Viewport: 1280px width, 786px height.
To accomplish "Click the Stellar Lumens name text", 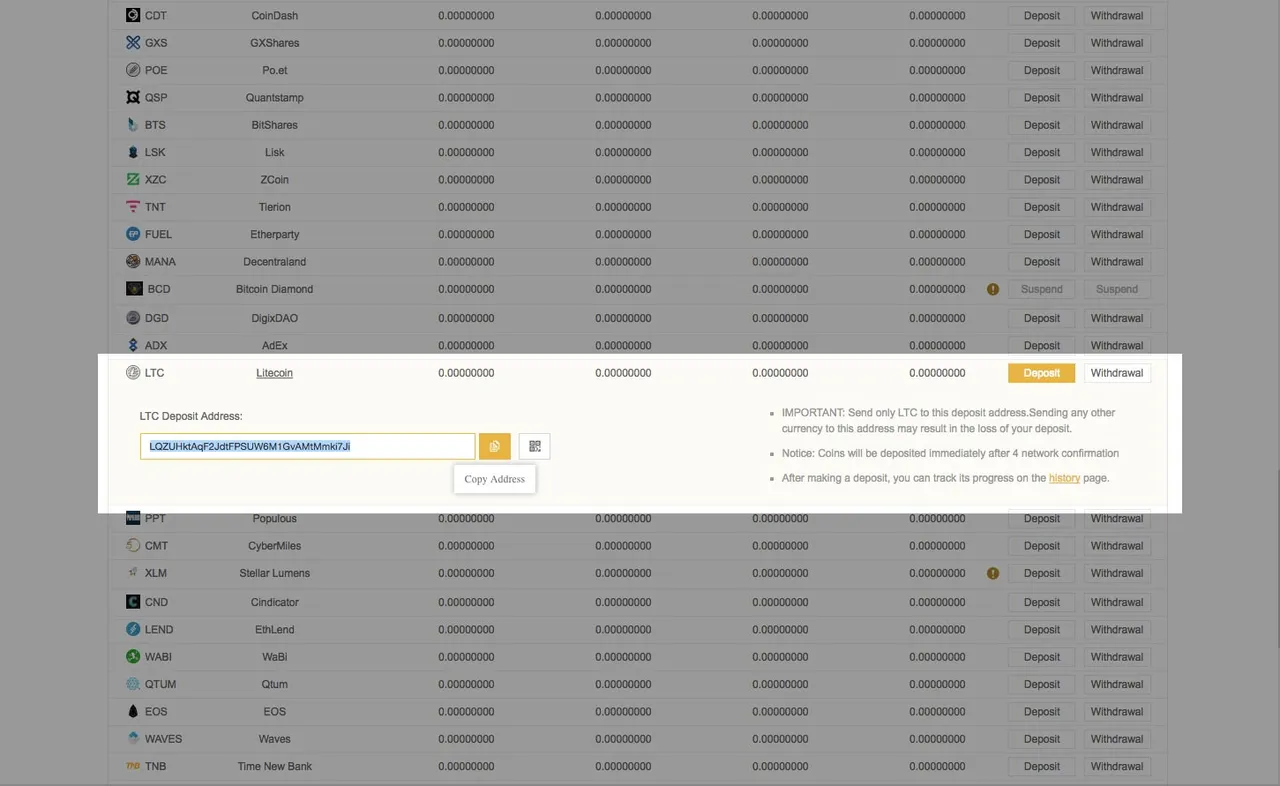I will pos(274,573).
